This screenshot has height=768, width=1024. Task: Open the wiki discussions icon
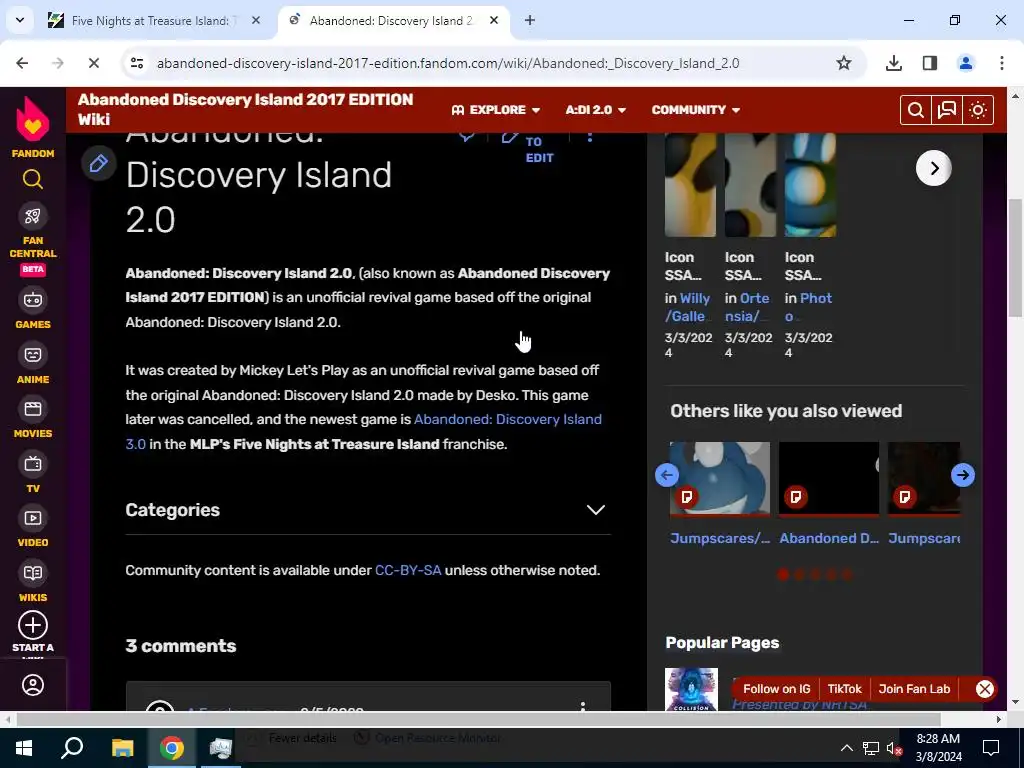(x=947, y=110)
